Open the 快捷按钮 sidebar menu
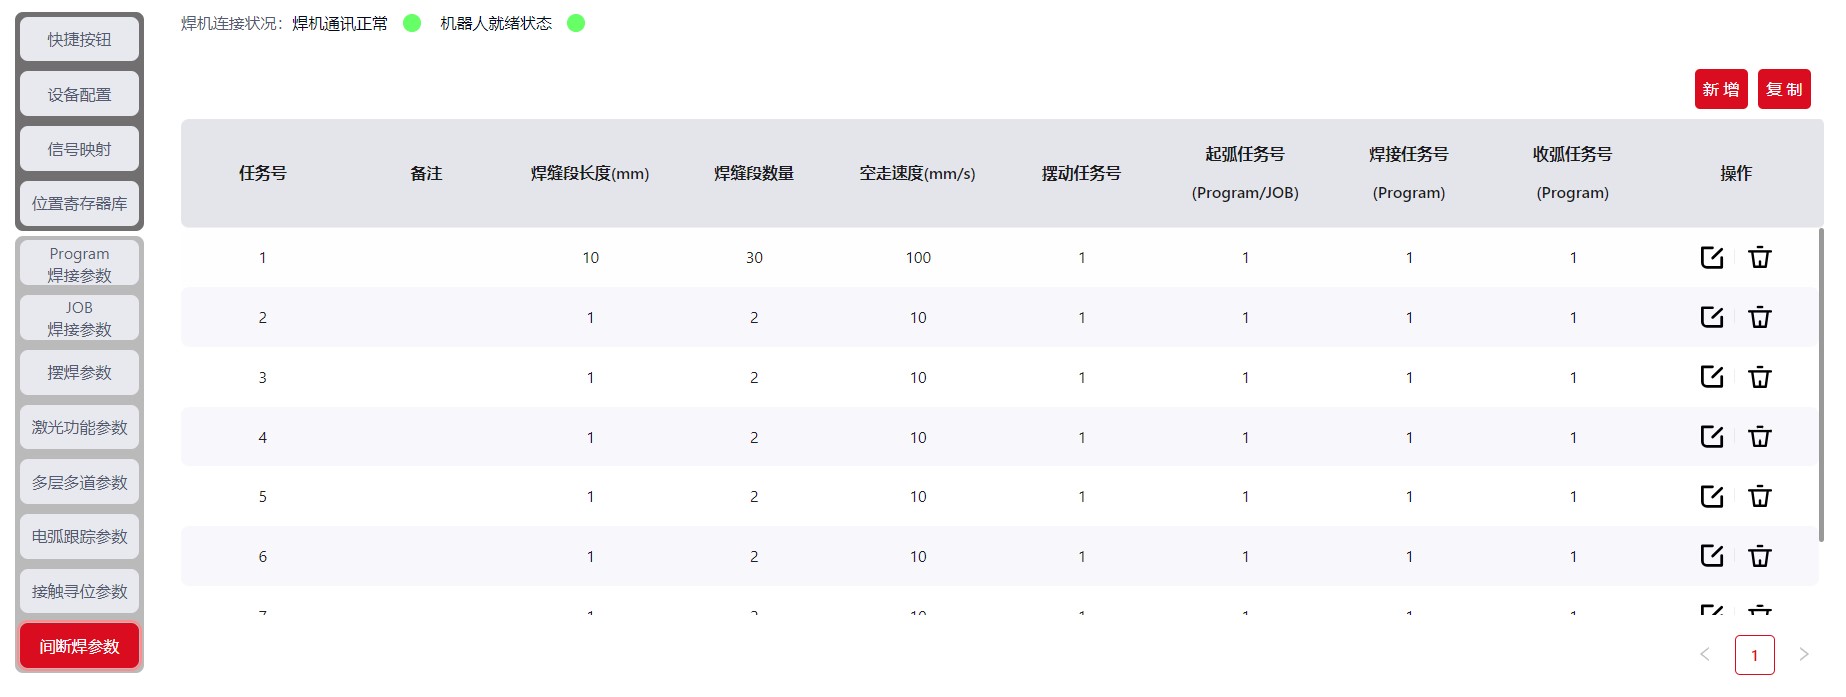Image resolution: width=1846 pixels, height=697 pixels. pyautogui.click(x=79, y=39)
